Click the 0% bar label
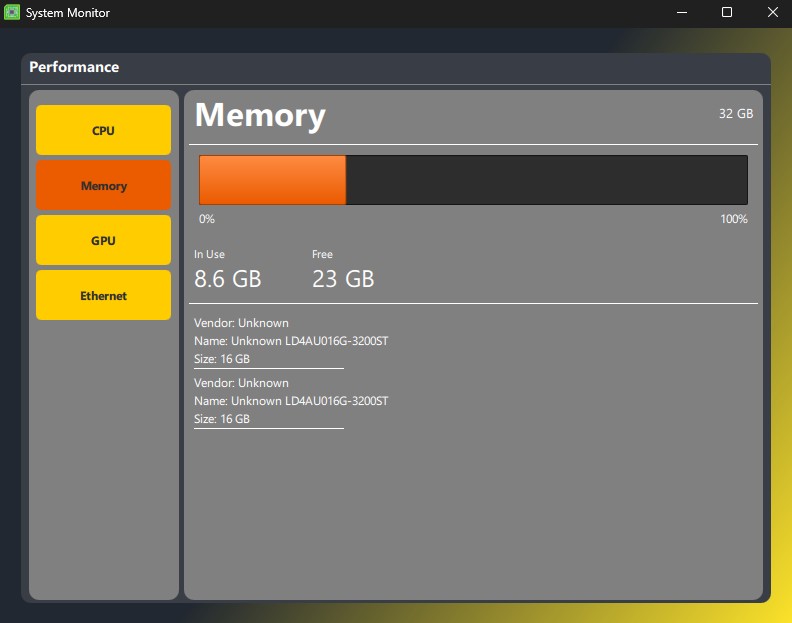The width and height of the screenshot is (792, 623). point(207,219)
